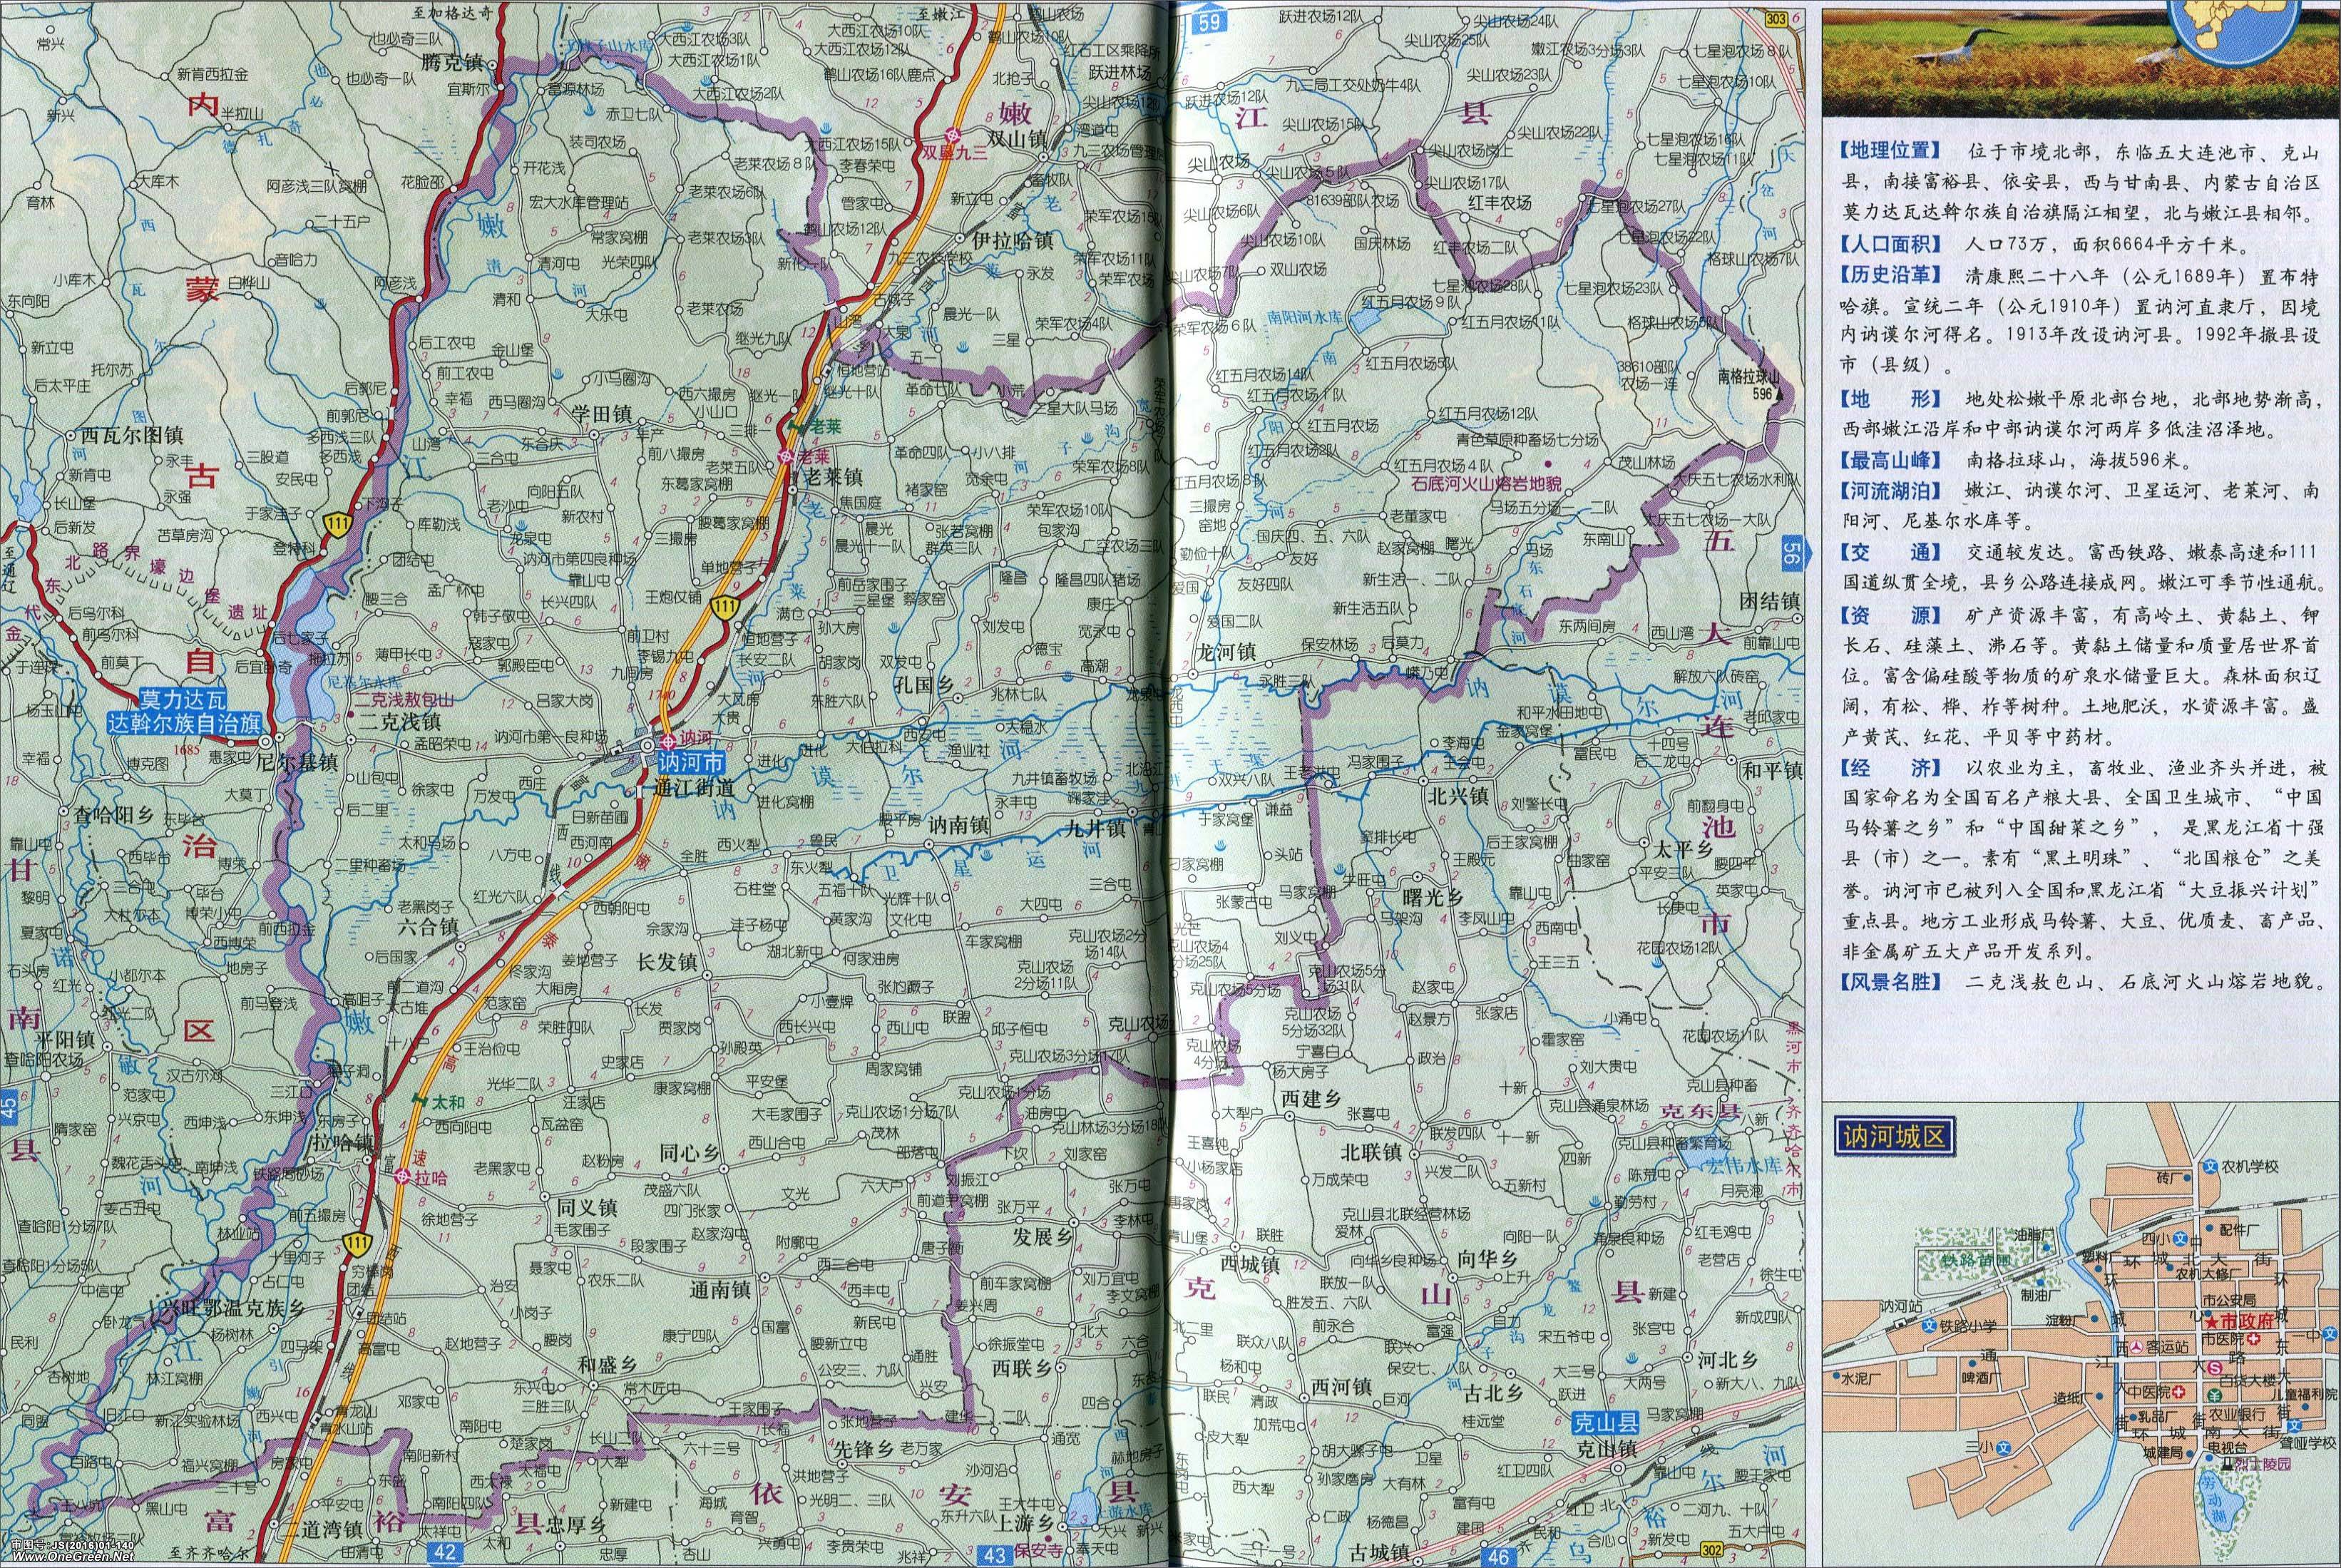This screenshot has width=2341, height=1568.
Task: Click the 太和 green highway exit marker
Action: pyautogui.click(x=419, y=1101)
